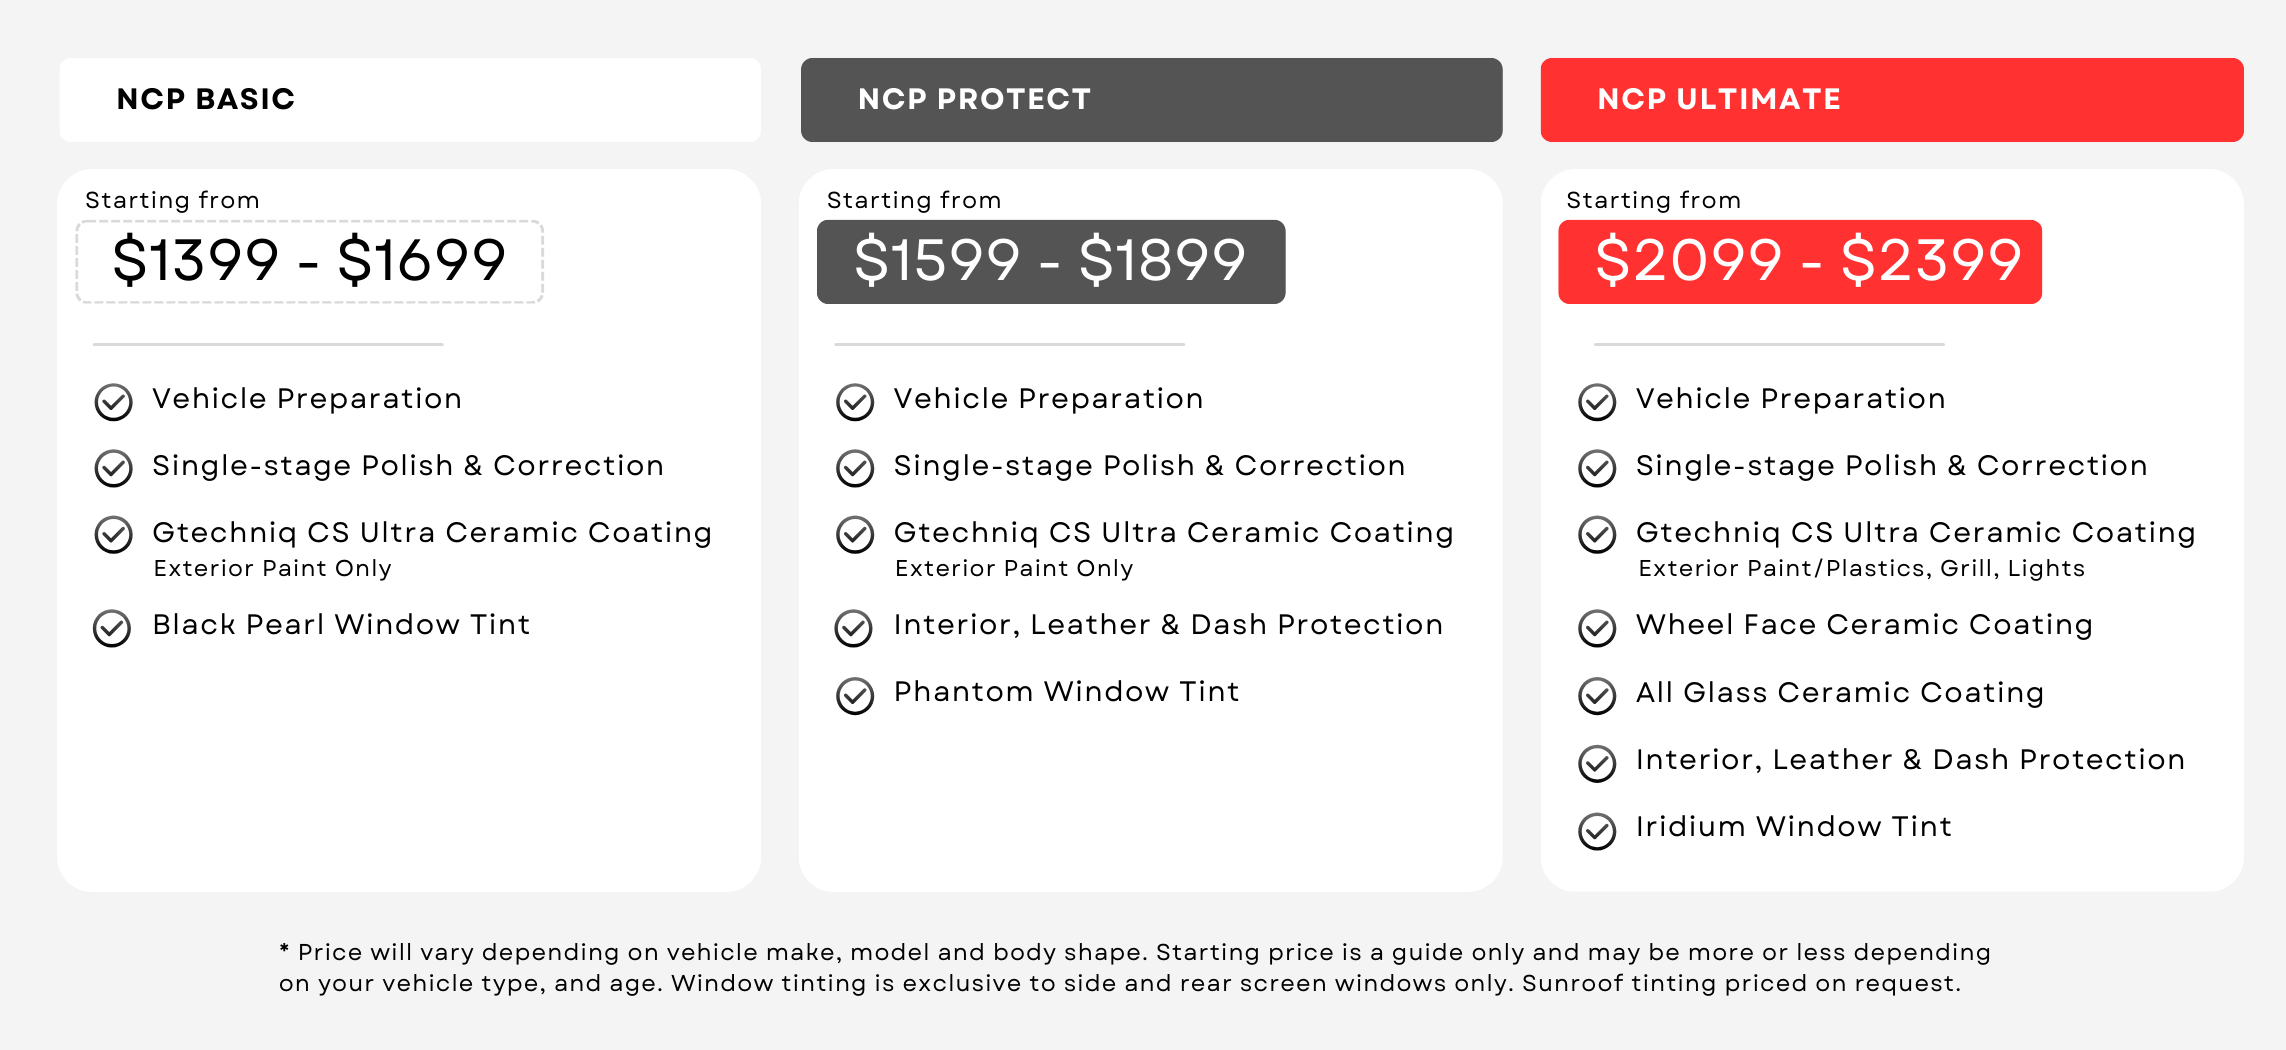Click checkmark icon beside Black Pearl Window Tint
Viewport: 2286px width, 1050px height.
pyautogui.click(x=112, y=628)
